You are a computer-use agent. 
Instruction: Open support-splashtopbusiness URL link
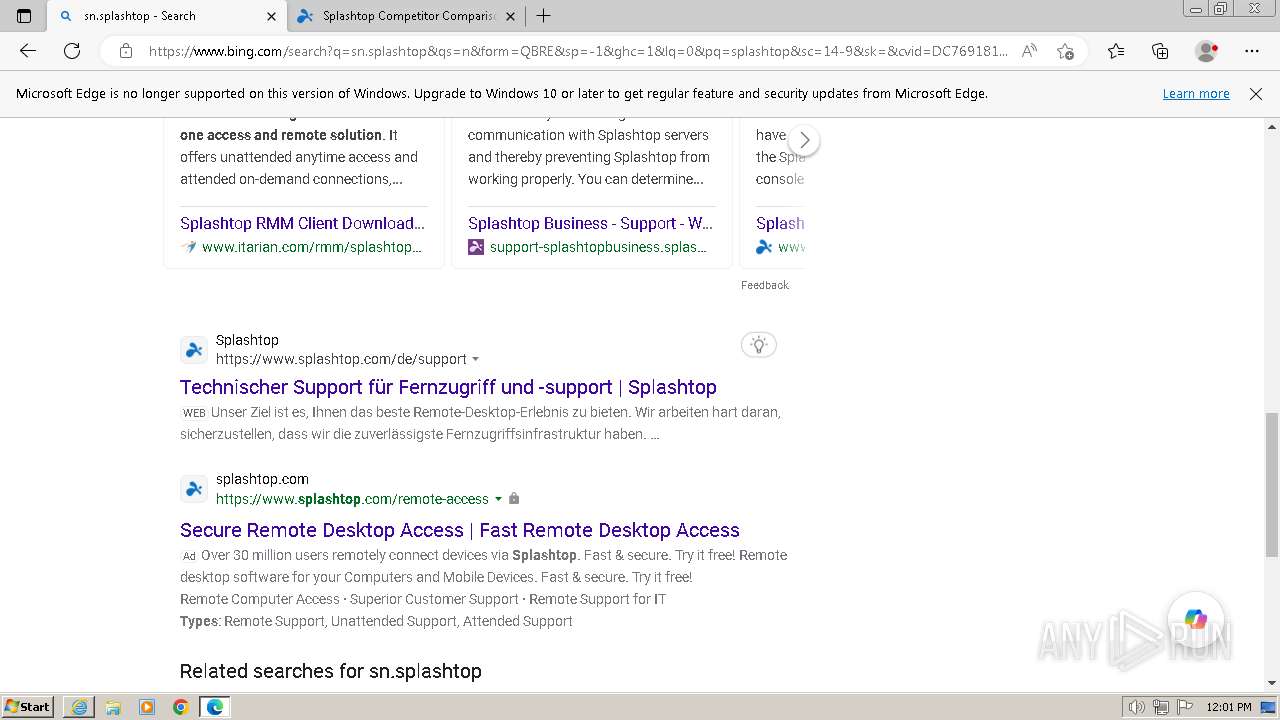tap(598, 247)
